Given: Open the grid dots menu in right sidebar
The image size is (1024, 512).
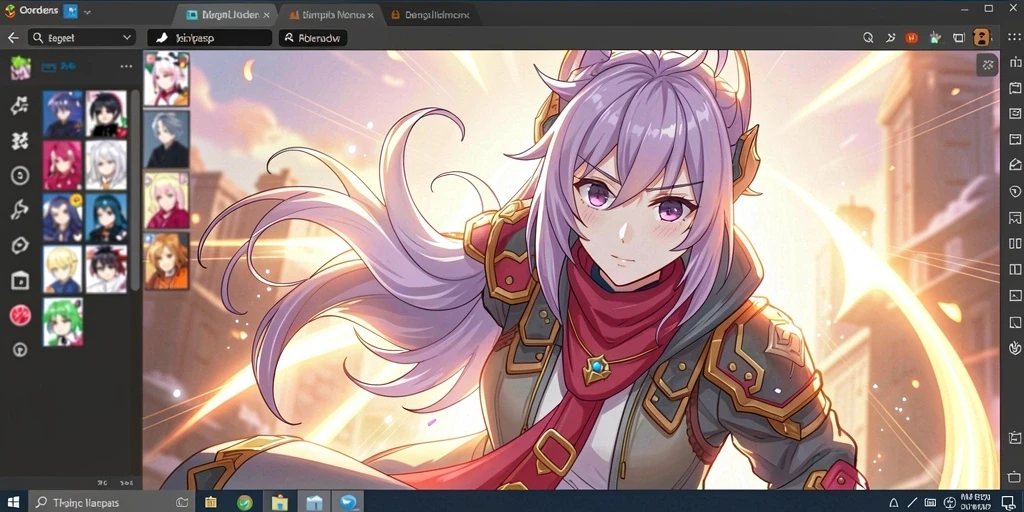Looking at the screenshot, I should tap(1014, 37).
